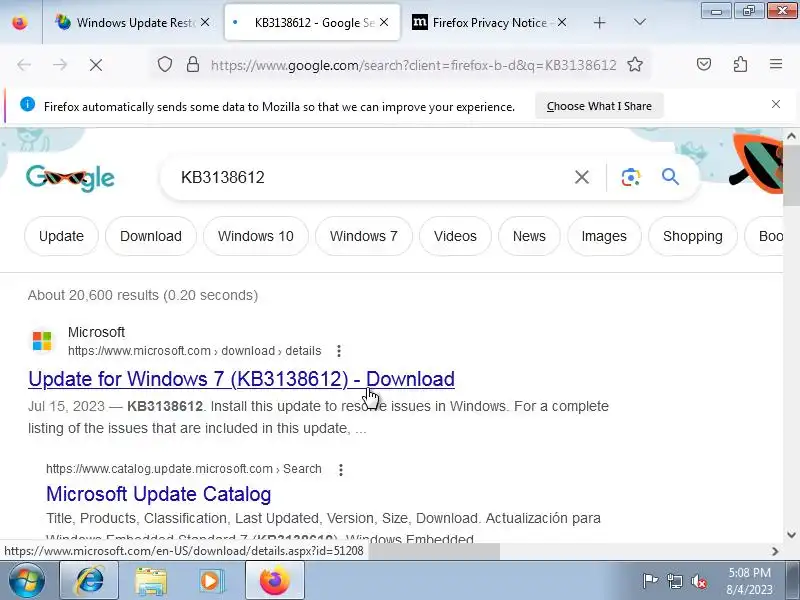
Task: Open the Windows Start menu
Action: coord(26,580)
